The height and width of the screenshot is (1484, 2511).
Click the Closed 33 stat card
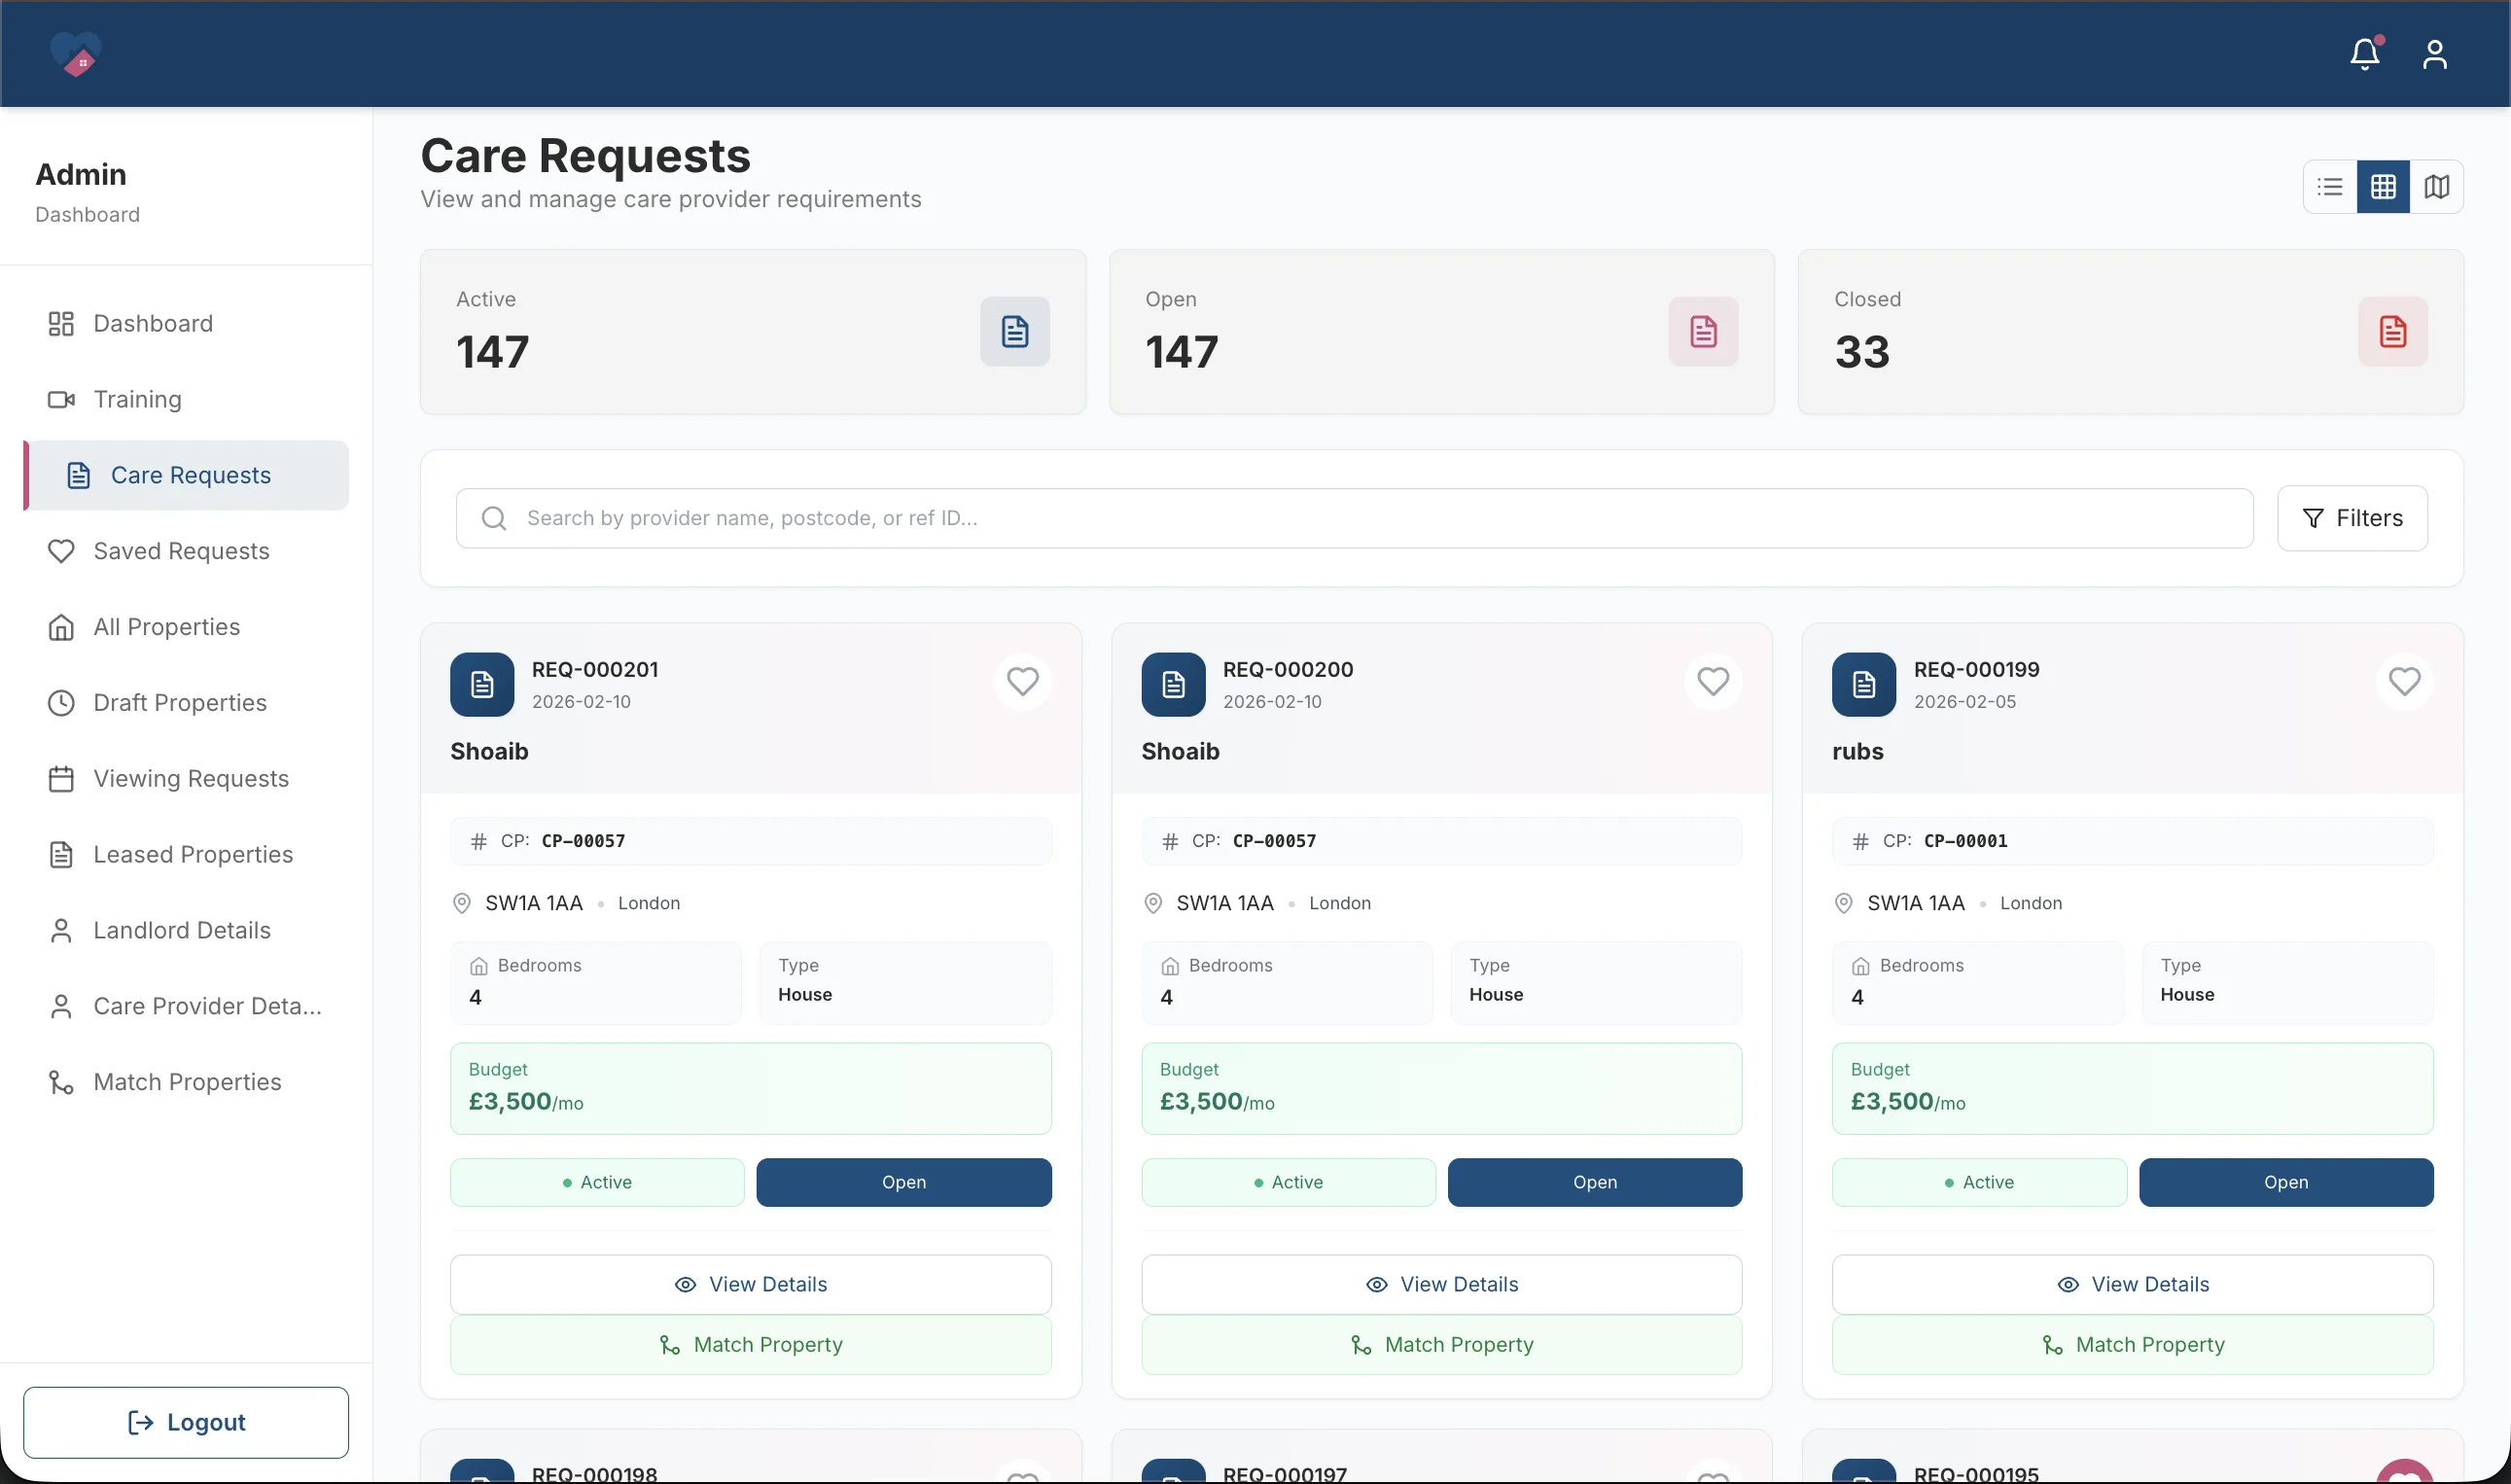pos(2131,332)
